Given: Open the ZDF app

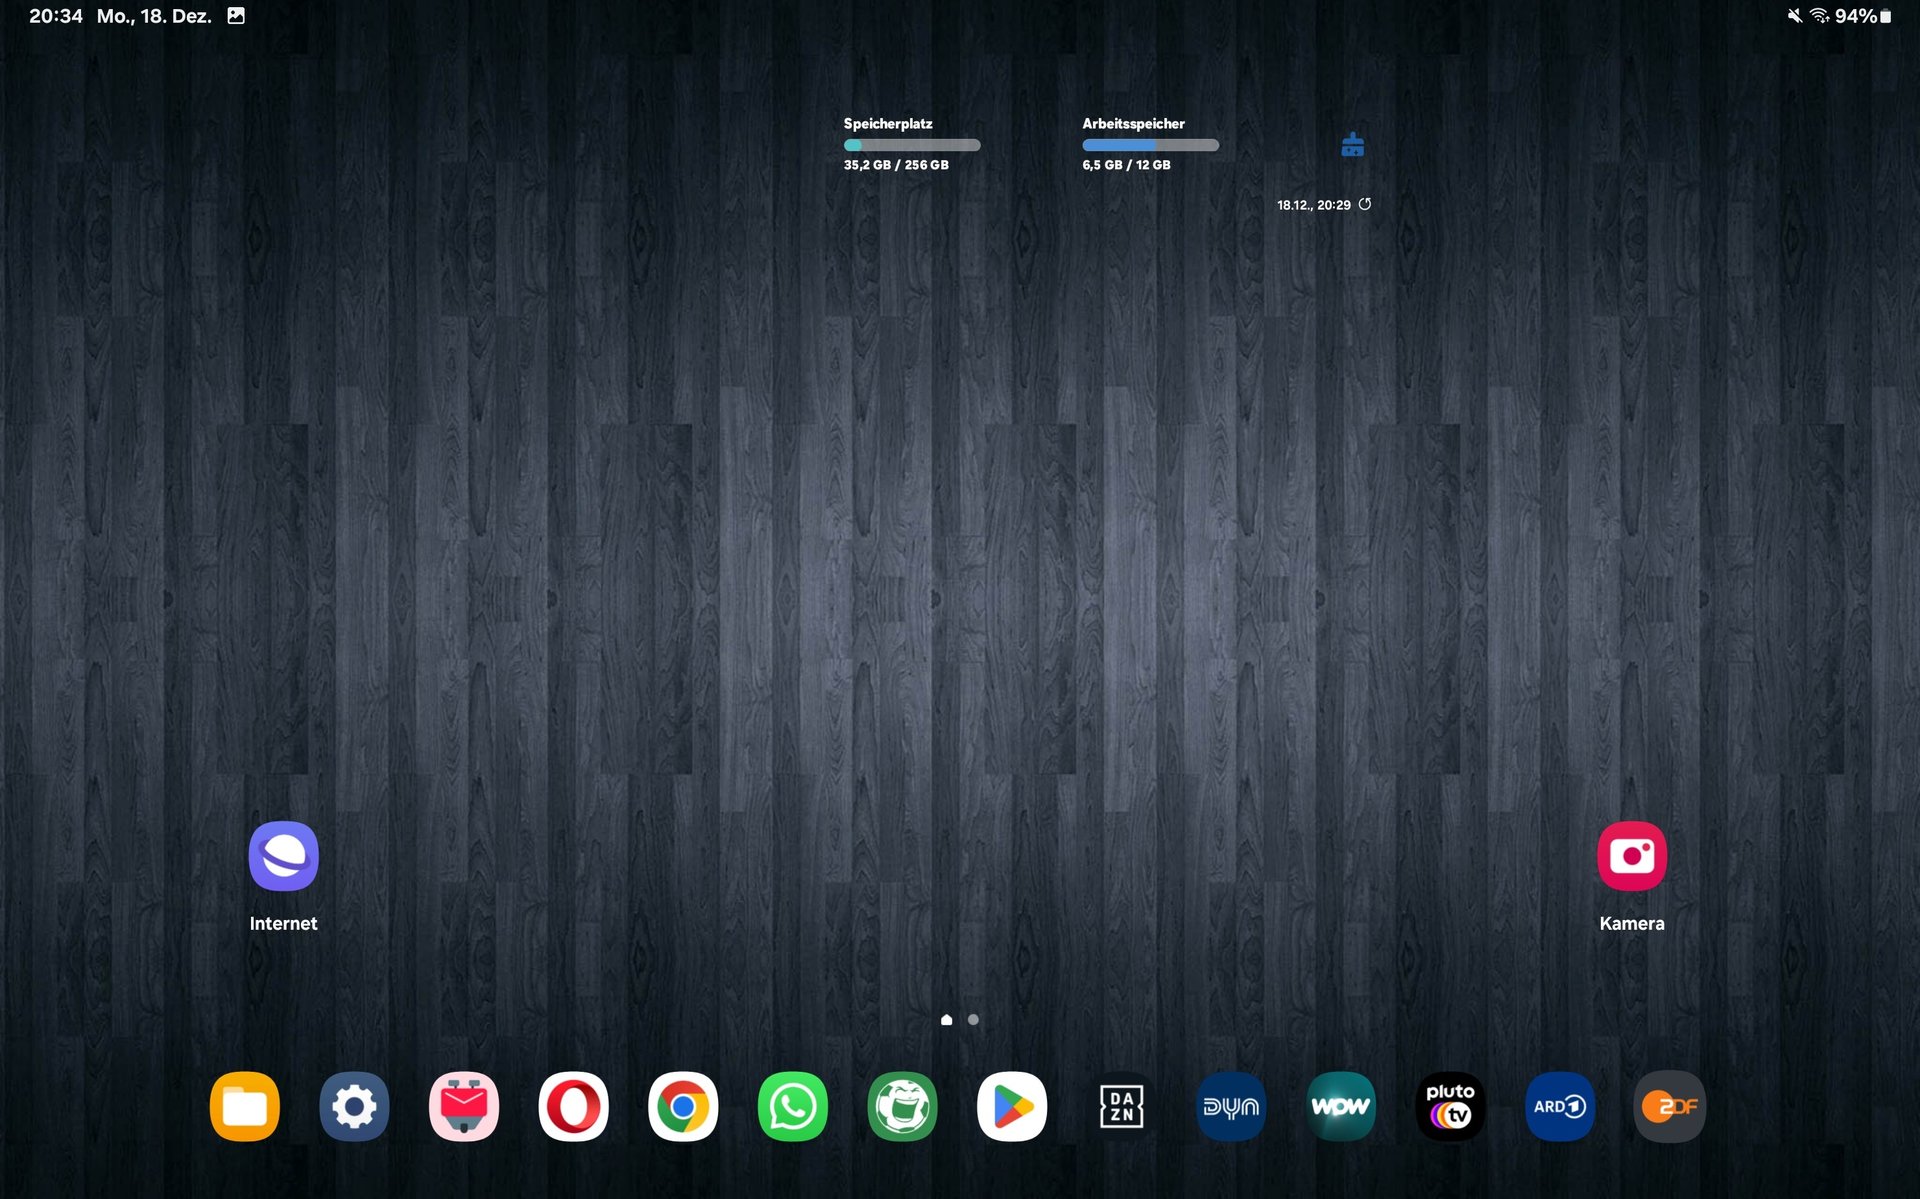Looking at the screenshot, I should (x=1669, y=1106).
